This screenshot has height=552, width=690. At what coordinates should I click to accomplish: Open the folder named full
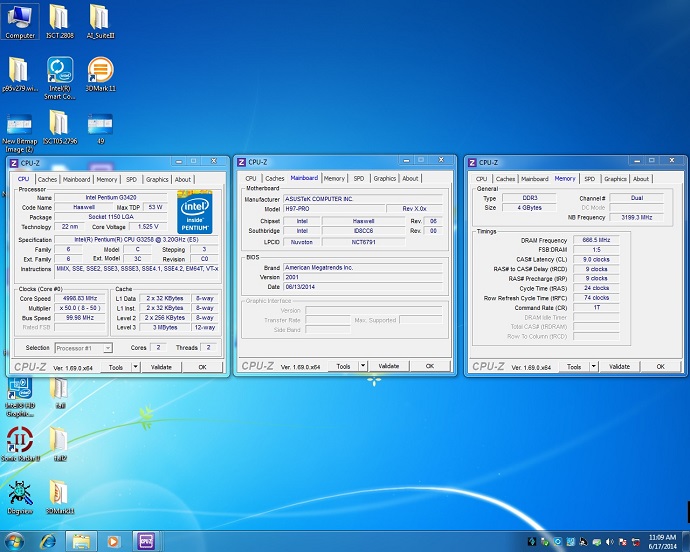(x=60, y=393)
